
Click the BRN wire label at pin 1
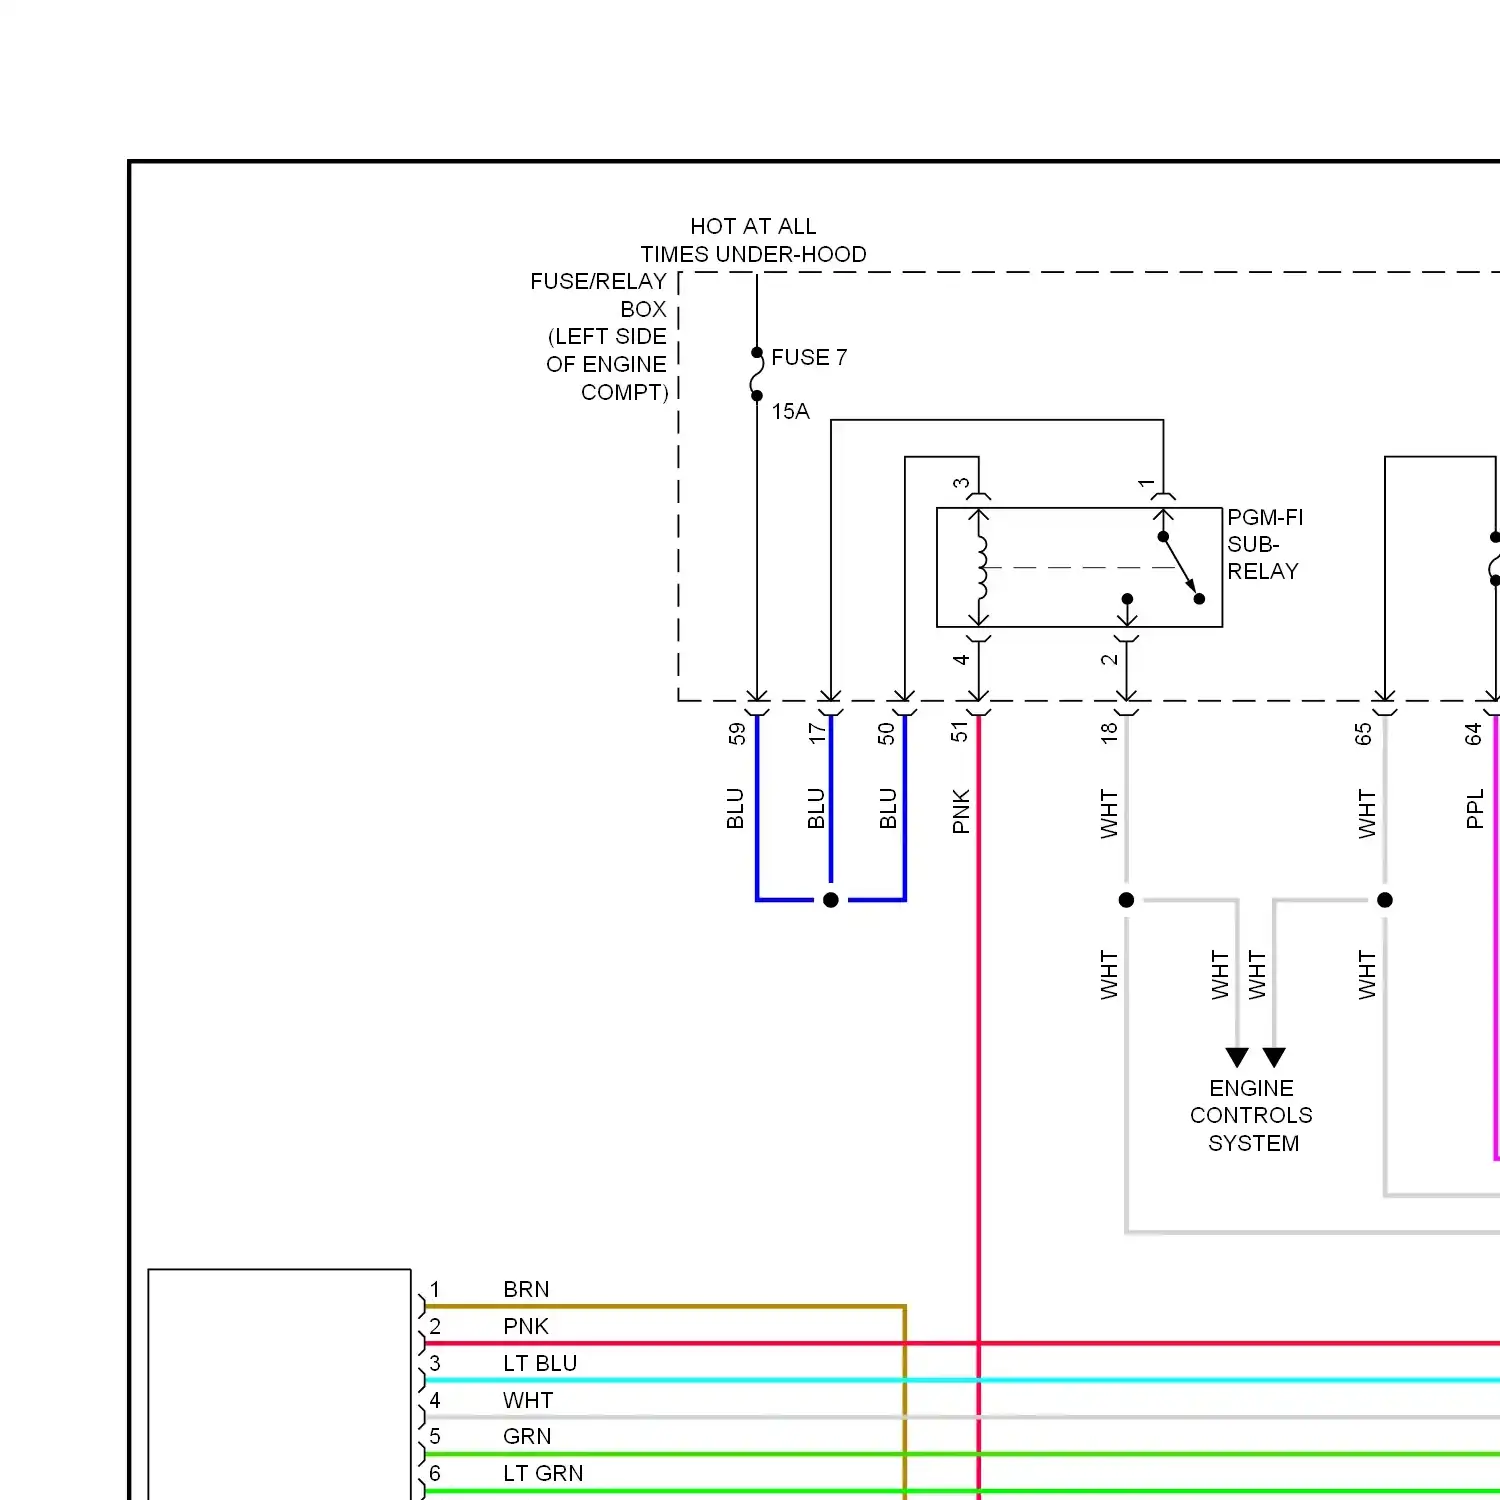(526, 1289)
